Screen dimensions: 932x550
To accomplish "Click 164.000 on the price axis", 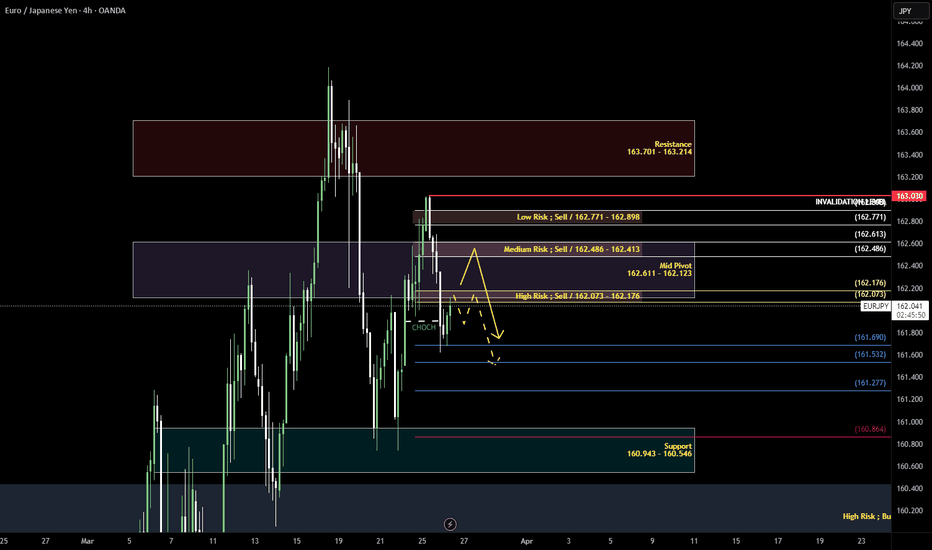I will pyautogui.click(x=909, y=88).
